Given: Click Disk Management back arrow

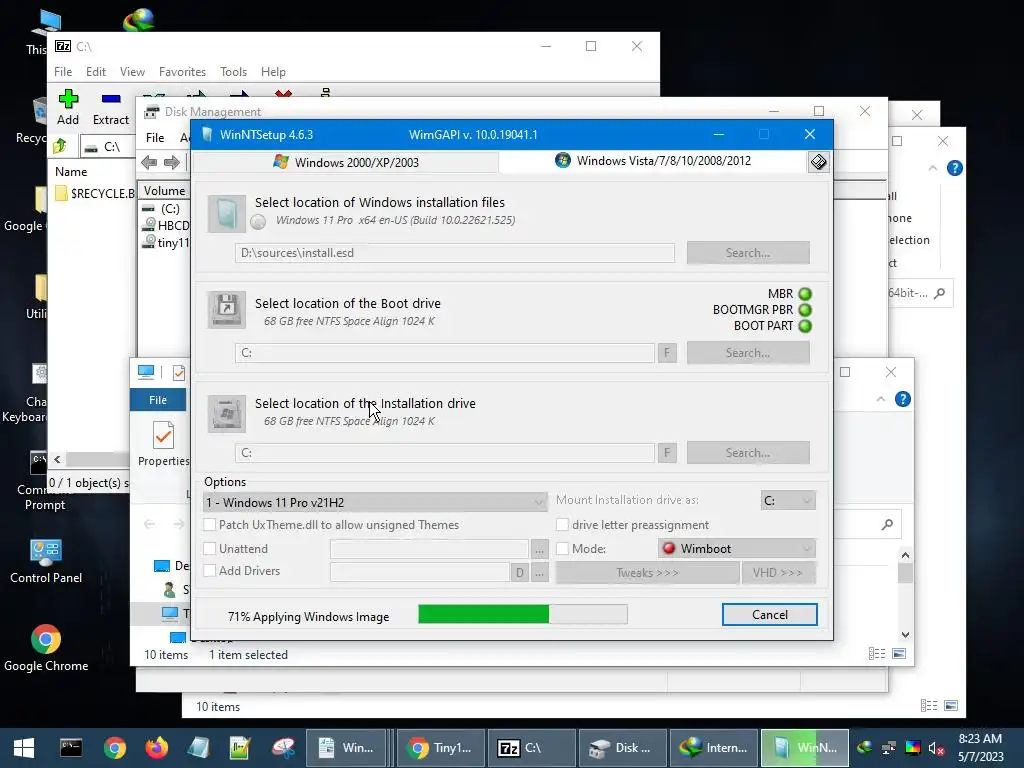Looking at the screenshot, I should 149,162.
